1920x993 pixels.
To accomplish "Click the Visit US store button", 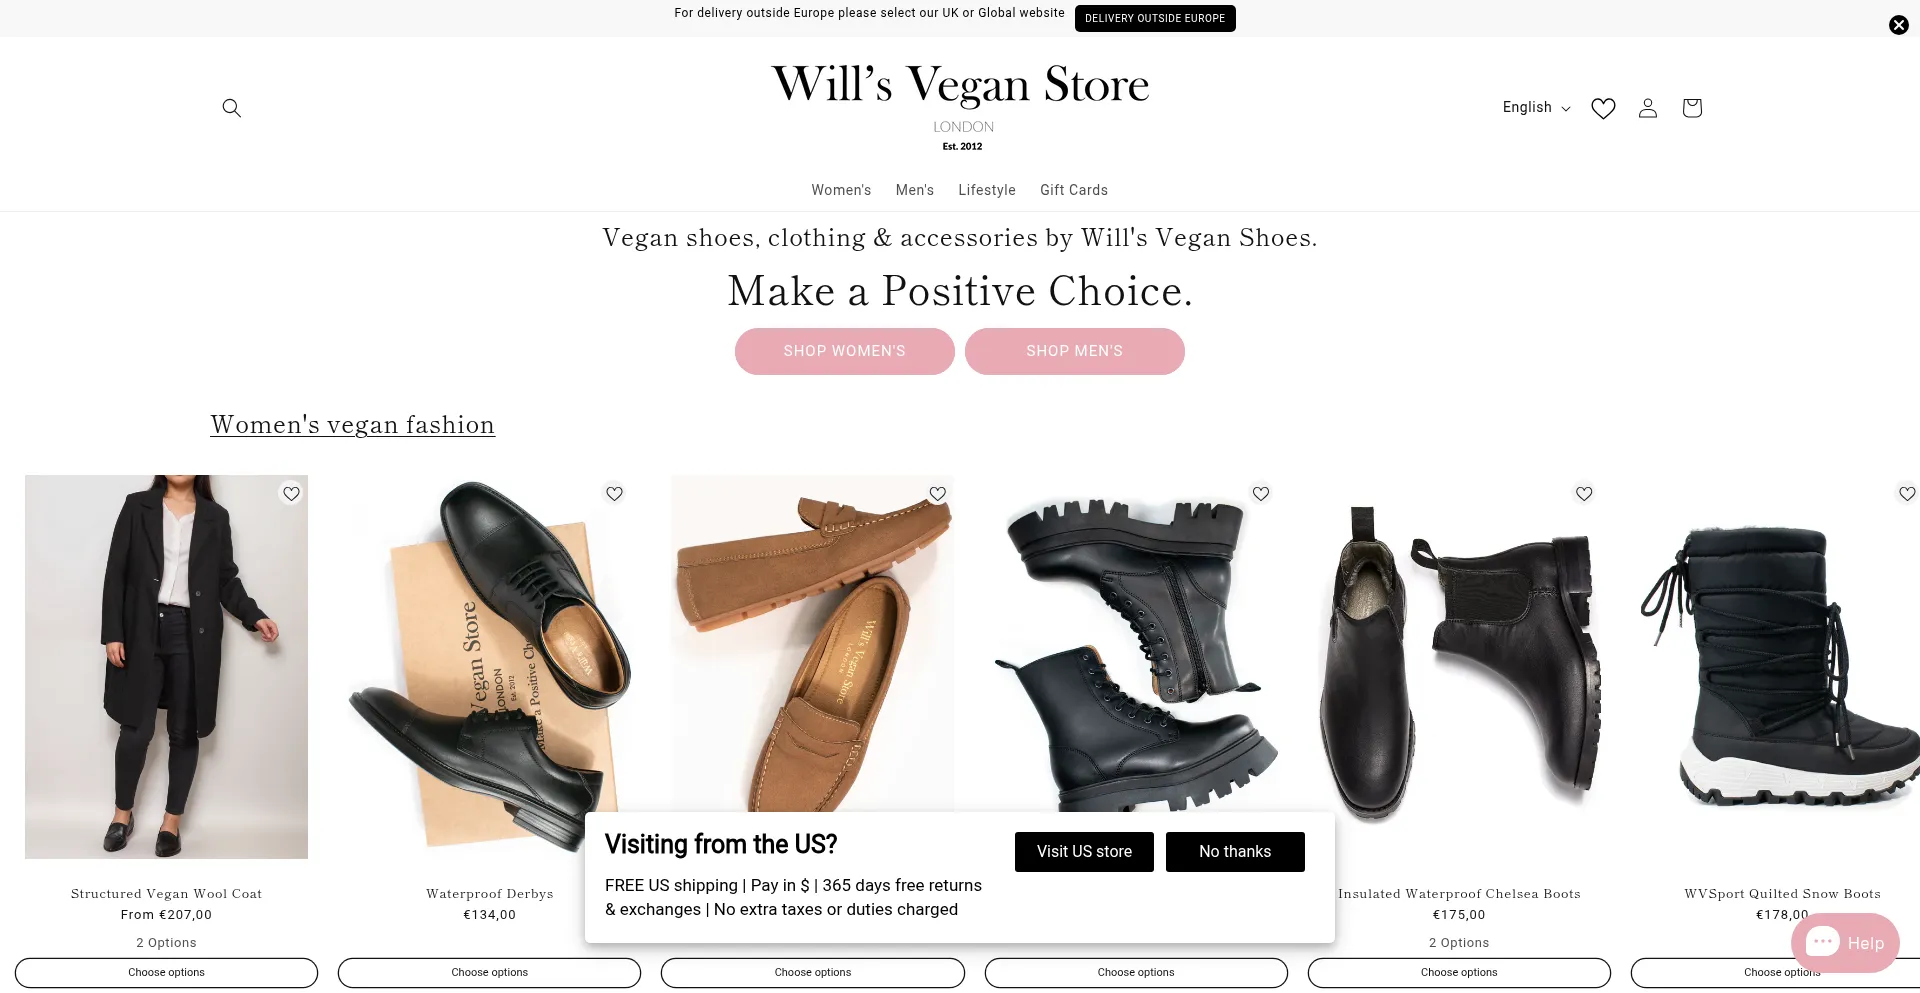I will (1084, 852).
